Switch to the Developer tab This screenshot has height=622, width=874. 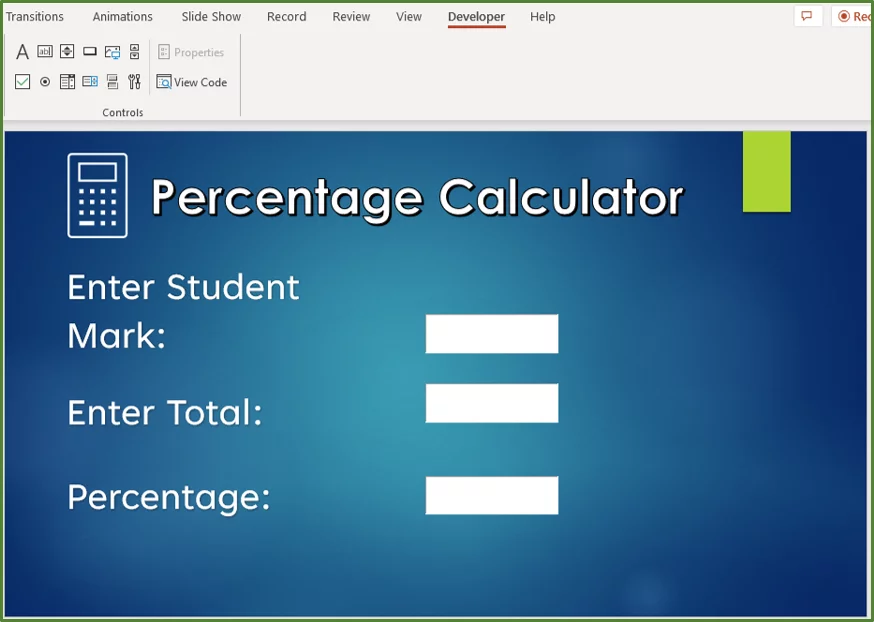coord(476,17)
